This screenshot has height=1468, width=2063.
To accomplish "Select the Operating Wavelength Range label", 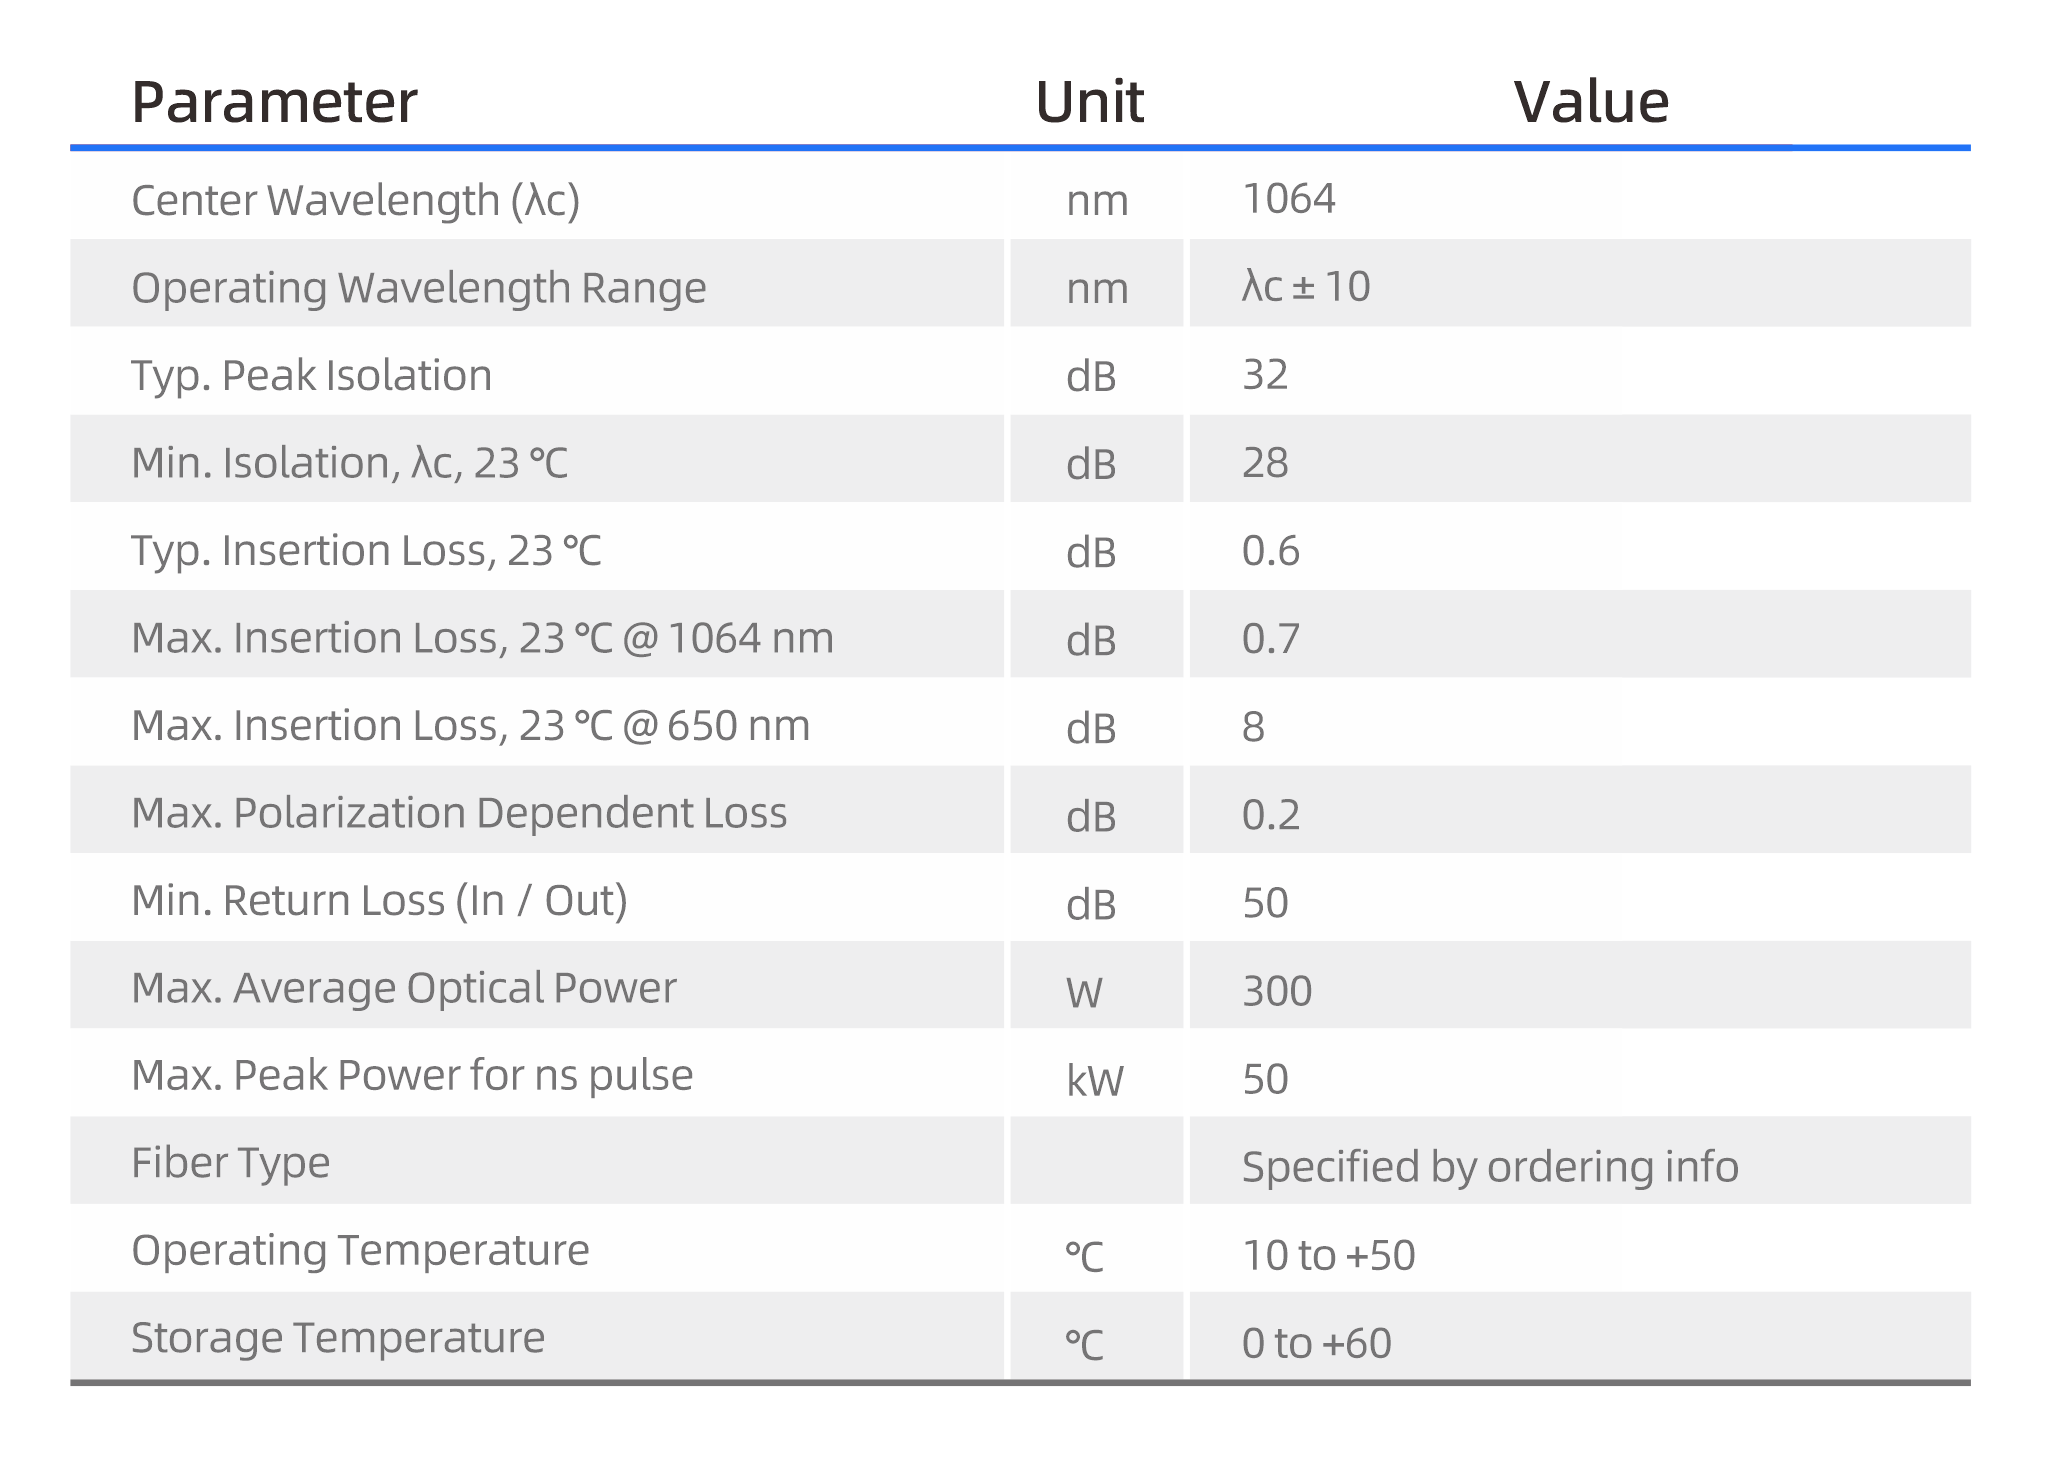I will click(x=418, y=288).
